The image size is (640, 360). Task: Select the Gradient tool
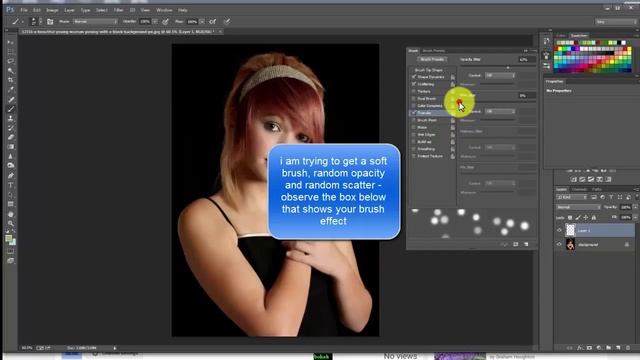tap(11, 147)
